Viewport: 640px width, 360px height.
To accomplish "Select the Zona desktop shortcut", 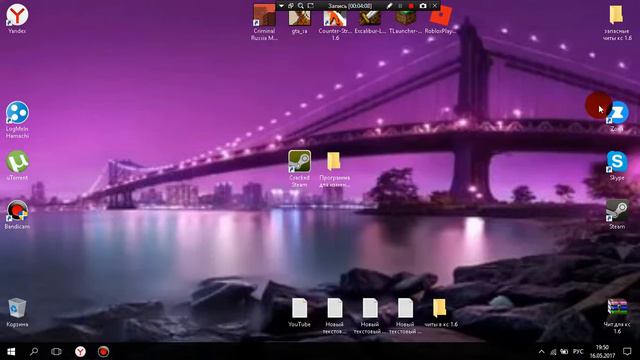I will click(617, 115).
